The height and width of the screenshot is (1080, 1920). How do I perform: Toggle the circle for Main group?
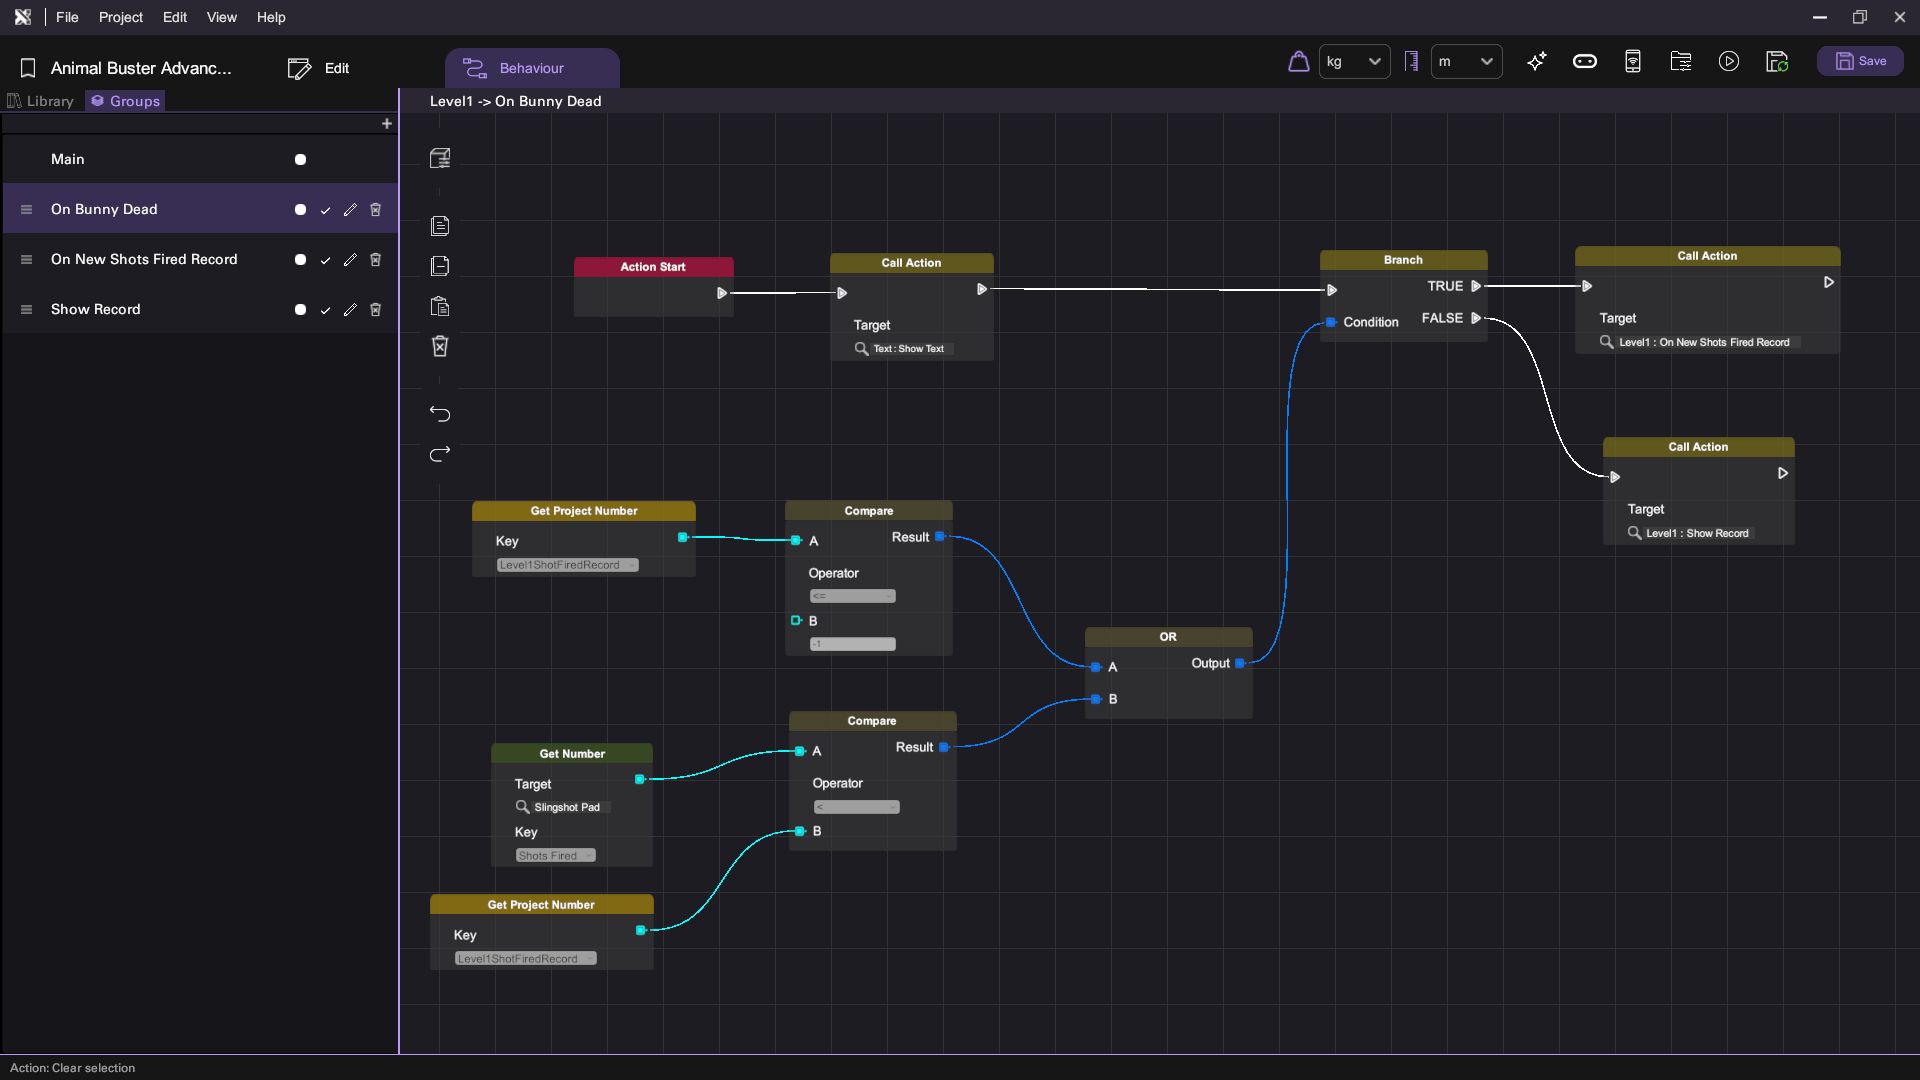[300, 160]
